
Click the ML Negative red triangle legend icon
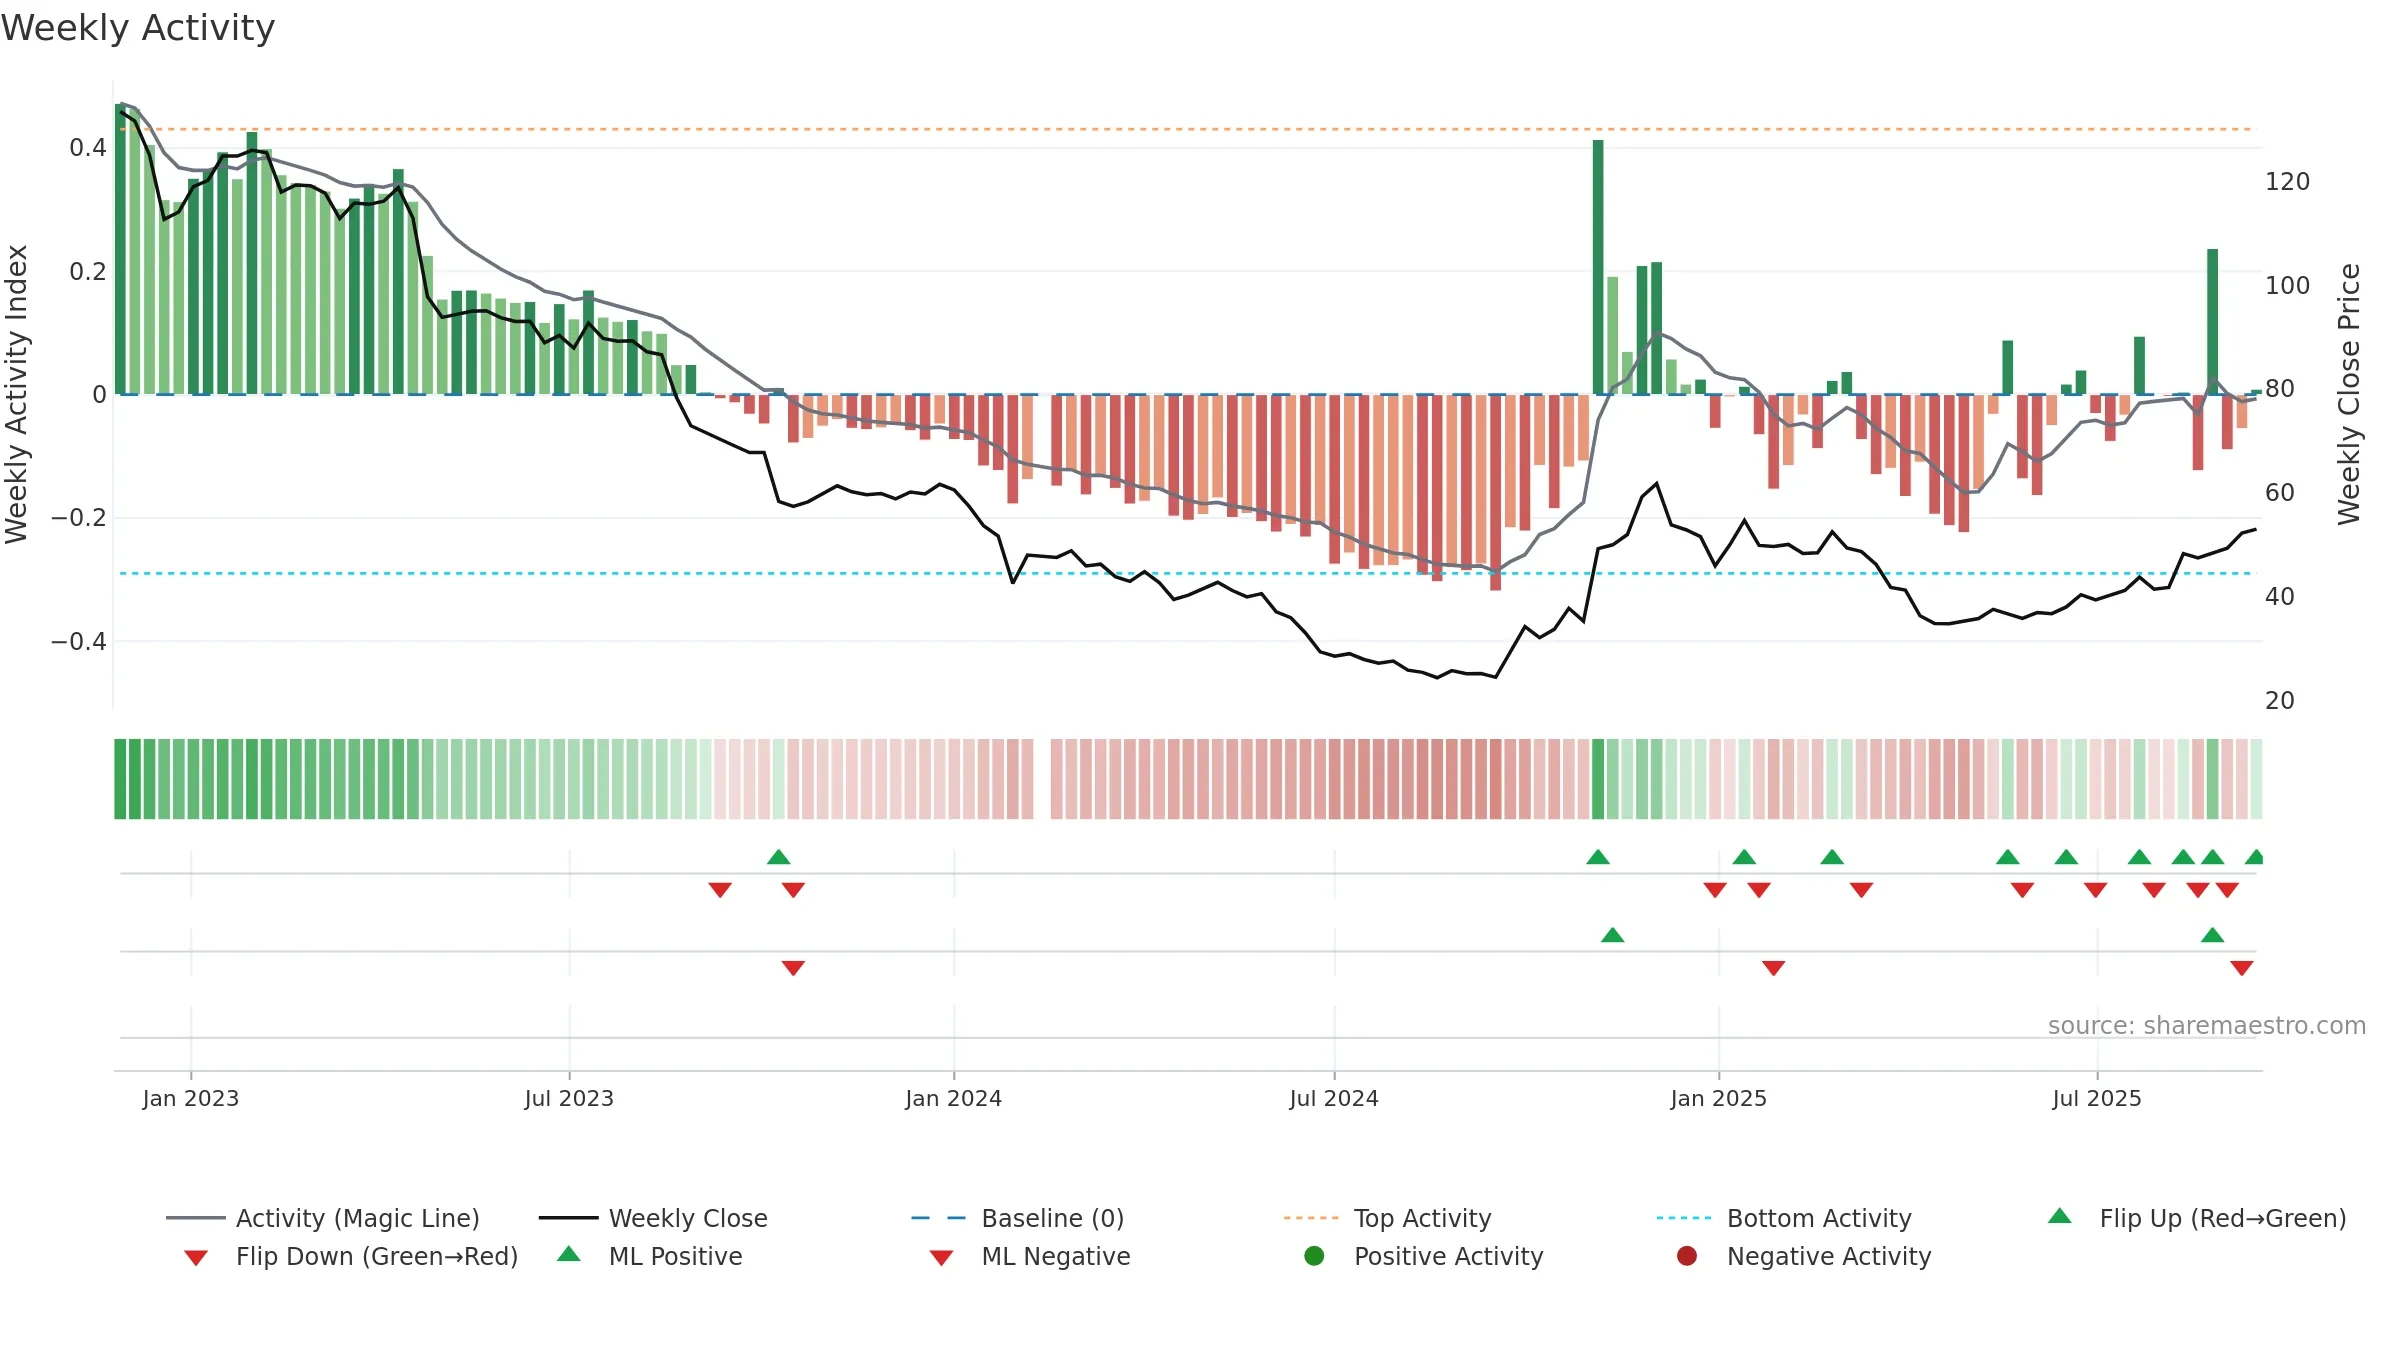942,1258
